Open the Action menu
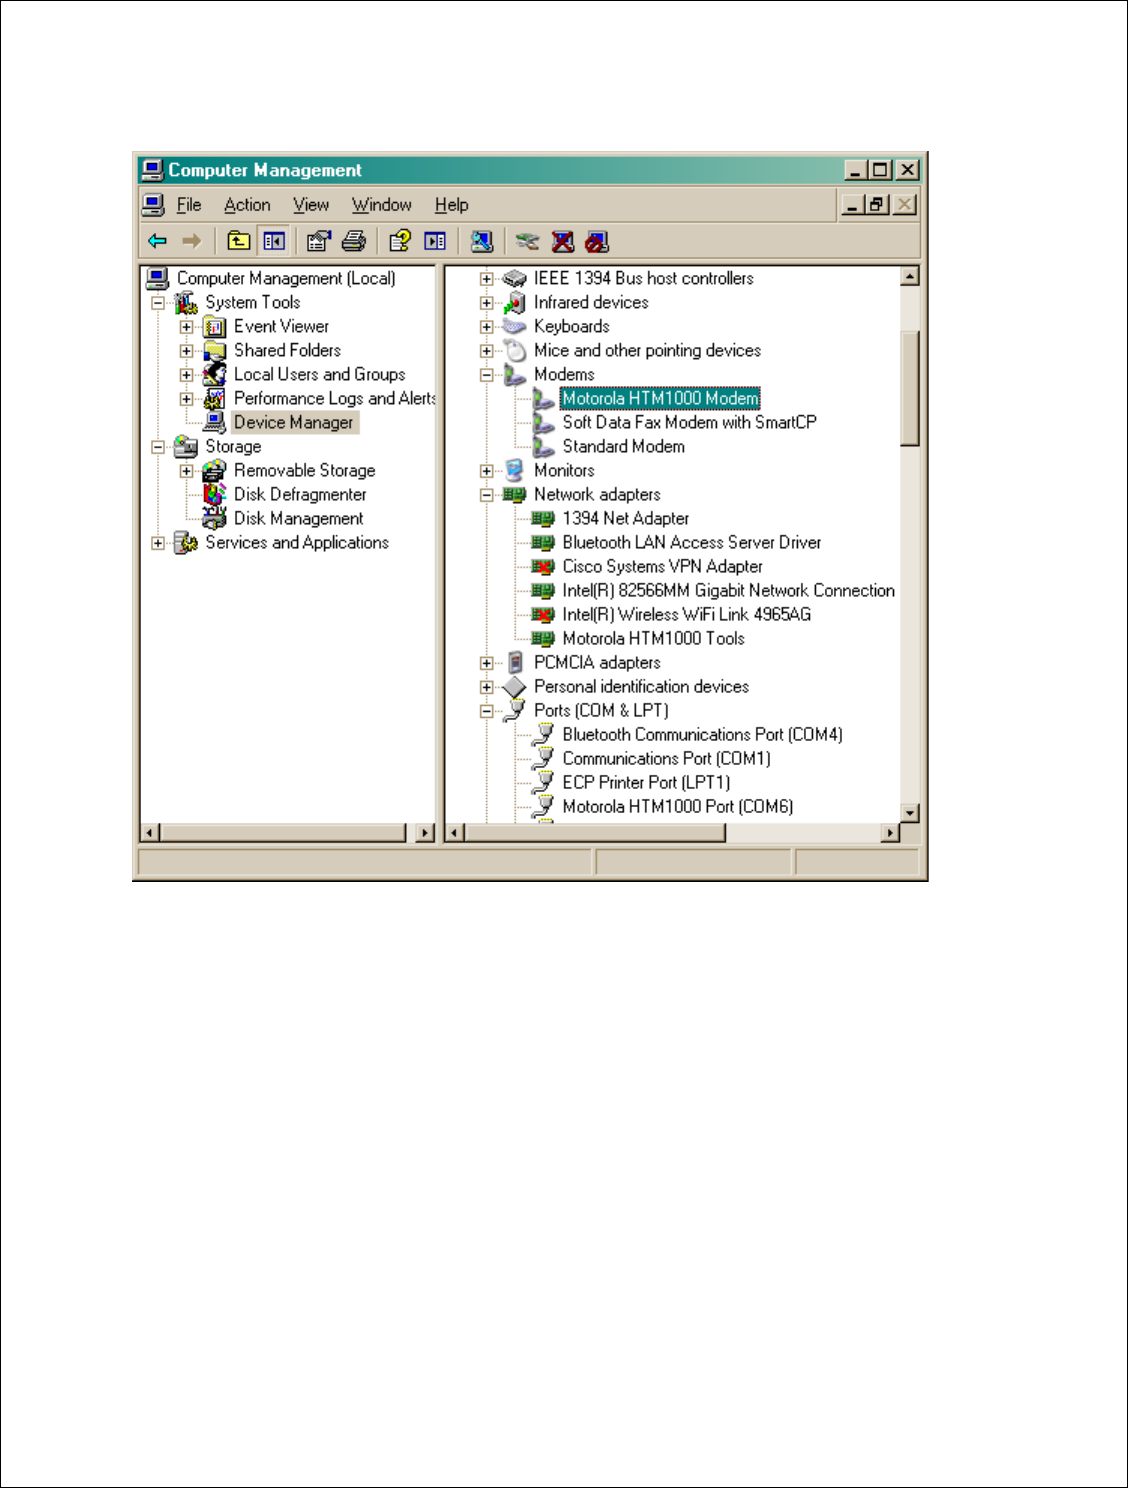The image size is (1128, 1488). (x=247, y=205)
